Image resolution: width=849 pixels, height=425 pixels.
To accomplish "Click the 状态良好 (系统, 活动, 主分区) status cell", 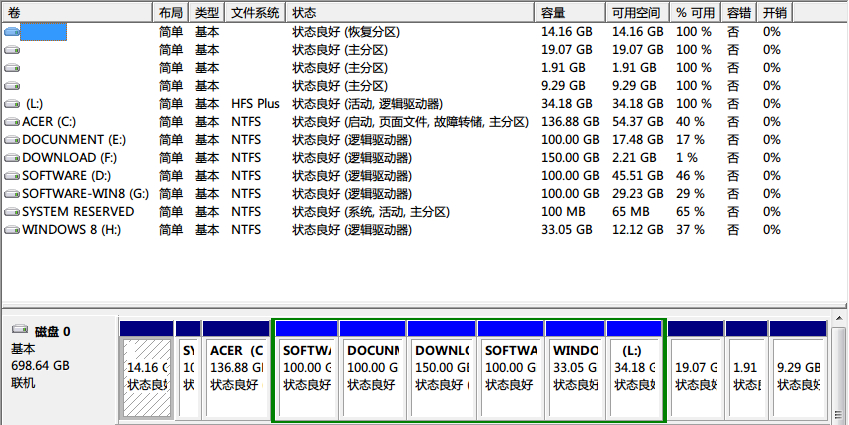I will click(371, 212).
